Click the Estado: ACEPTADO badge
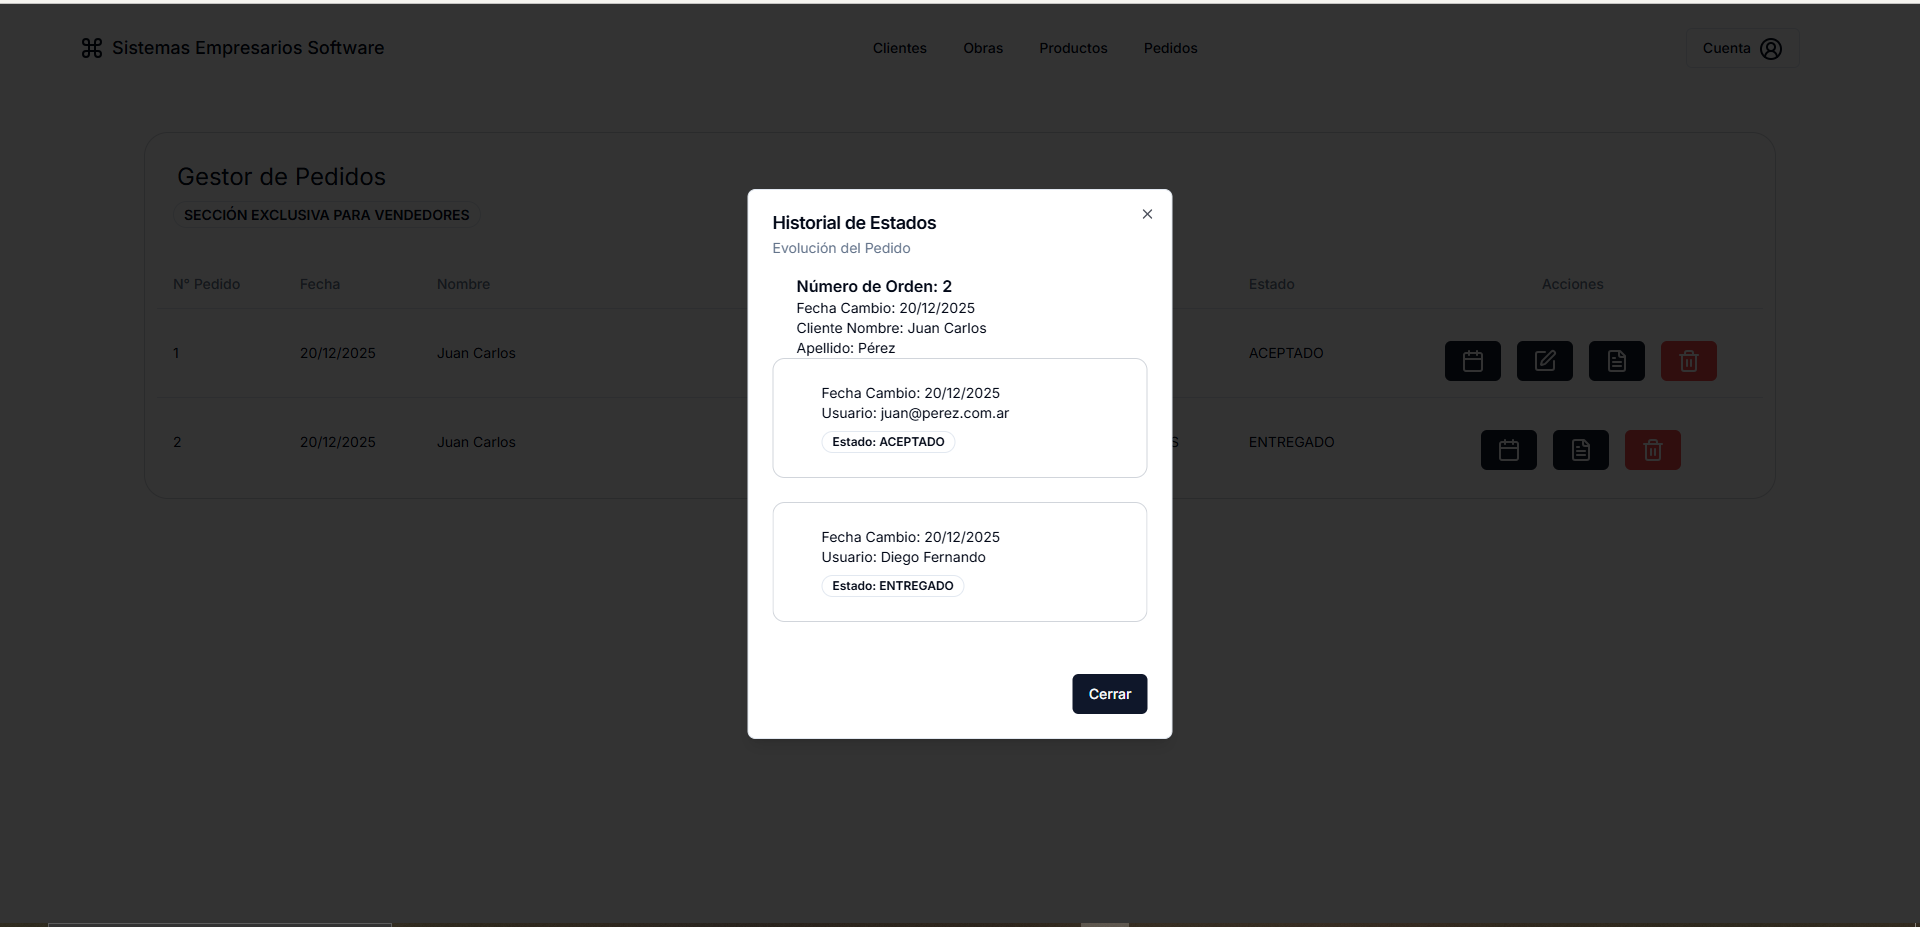This screenshot has width=1920, height=927. point(888,442)
